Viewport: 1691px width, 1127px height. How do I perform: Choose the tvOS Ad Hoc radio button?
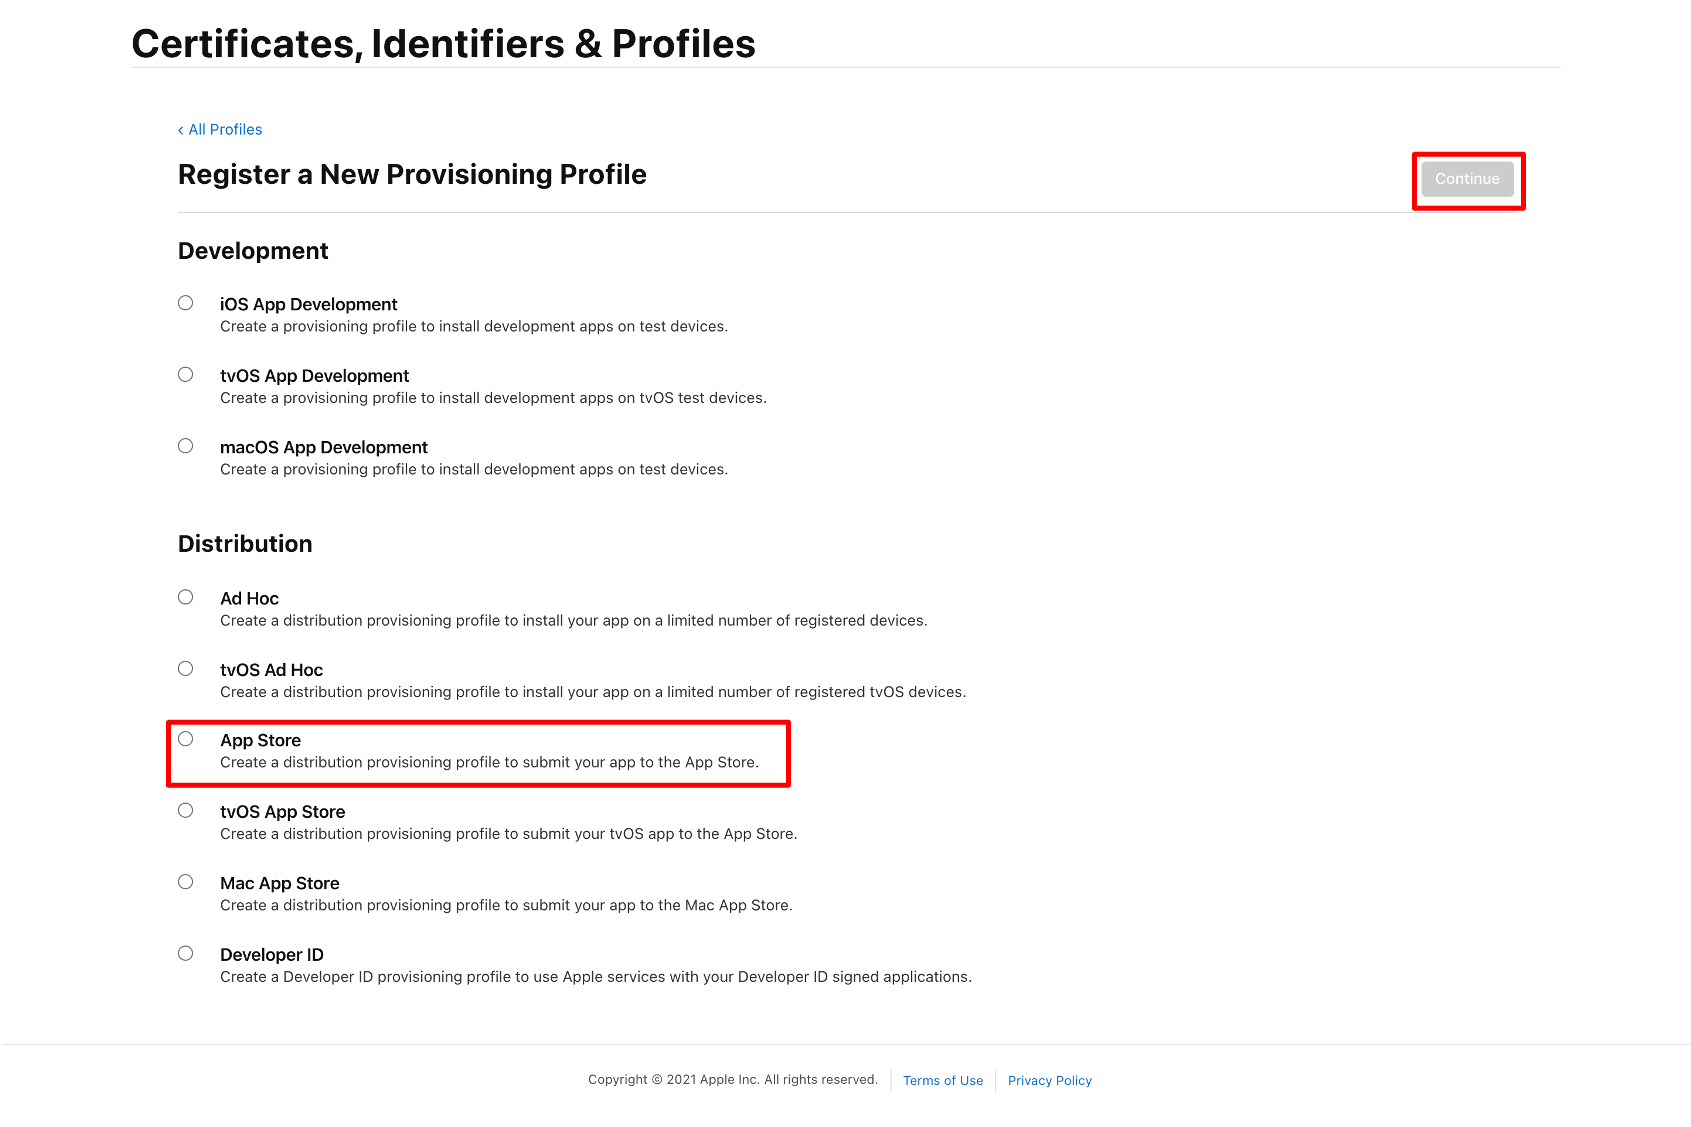[x=186, y=668]
